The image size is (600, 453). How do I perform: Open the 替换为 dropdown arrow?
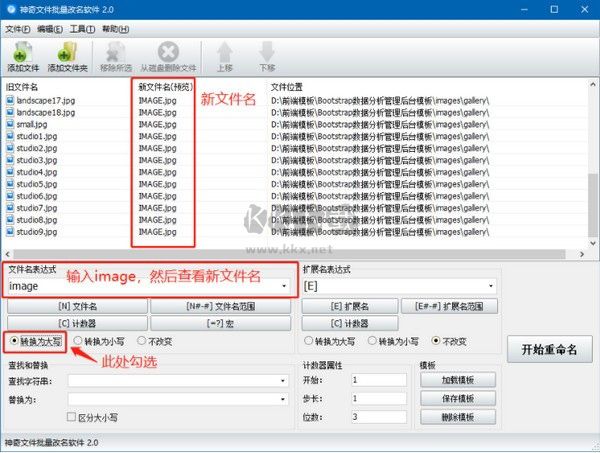(283, 399)
